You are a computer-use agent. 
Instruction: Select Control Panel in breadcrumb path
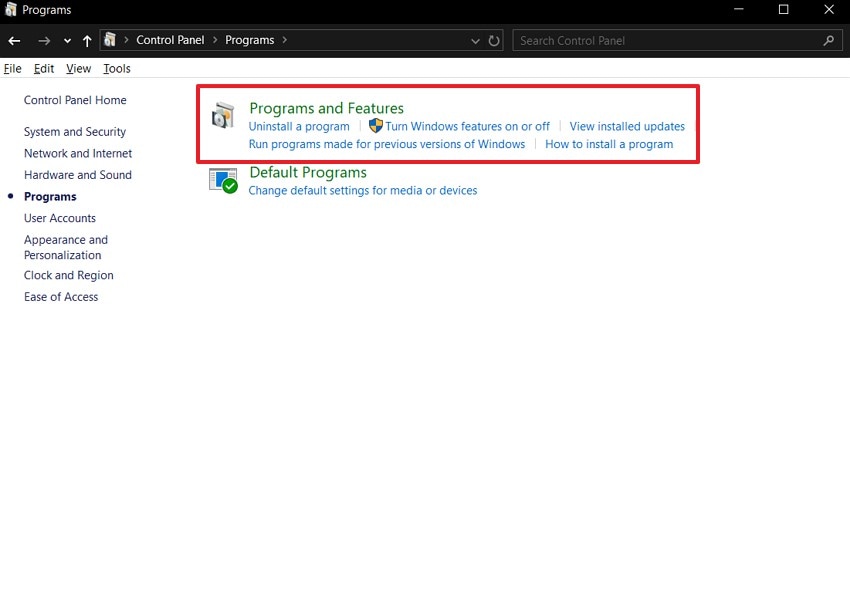pos(170,40)
